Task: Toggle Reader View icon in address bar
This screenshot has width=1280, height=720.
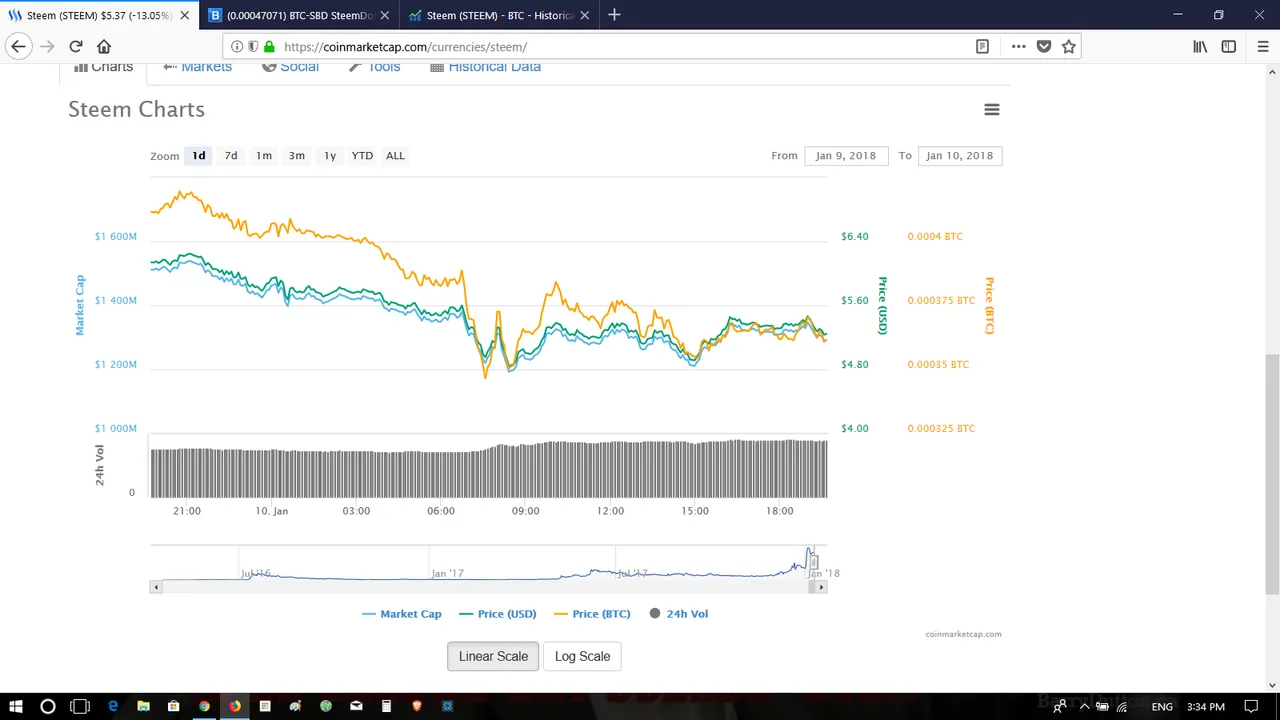Action: coord(983,46)
